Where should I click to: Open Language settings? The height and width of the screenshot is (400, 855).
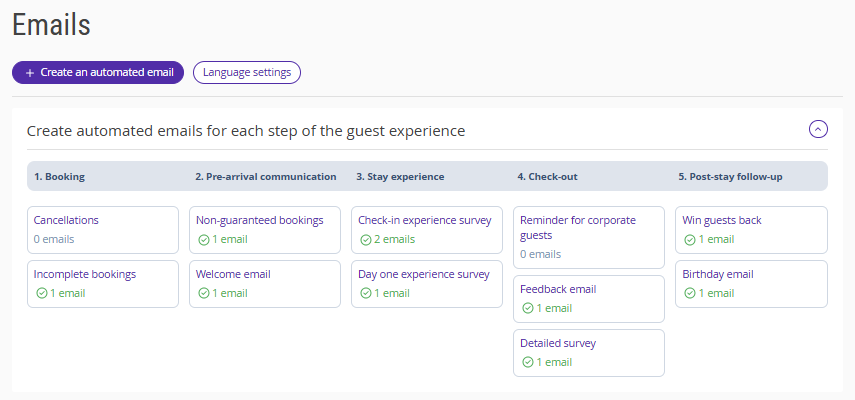[247, 73]
